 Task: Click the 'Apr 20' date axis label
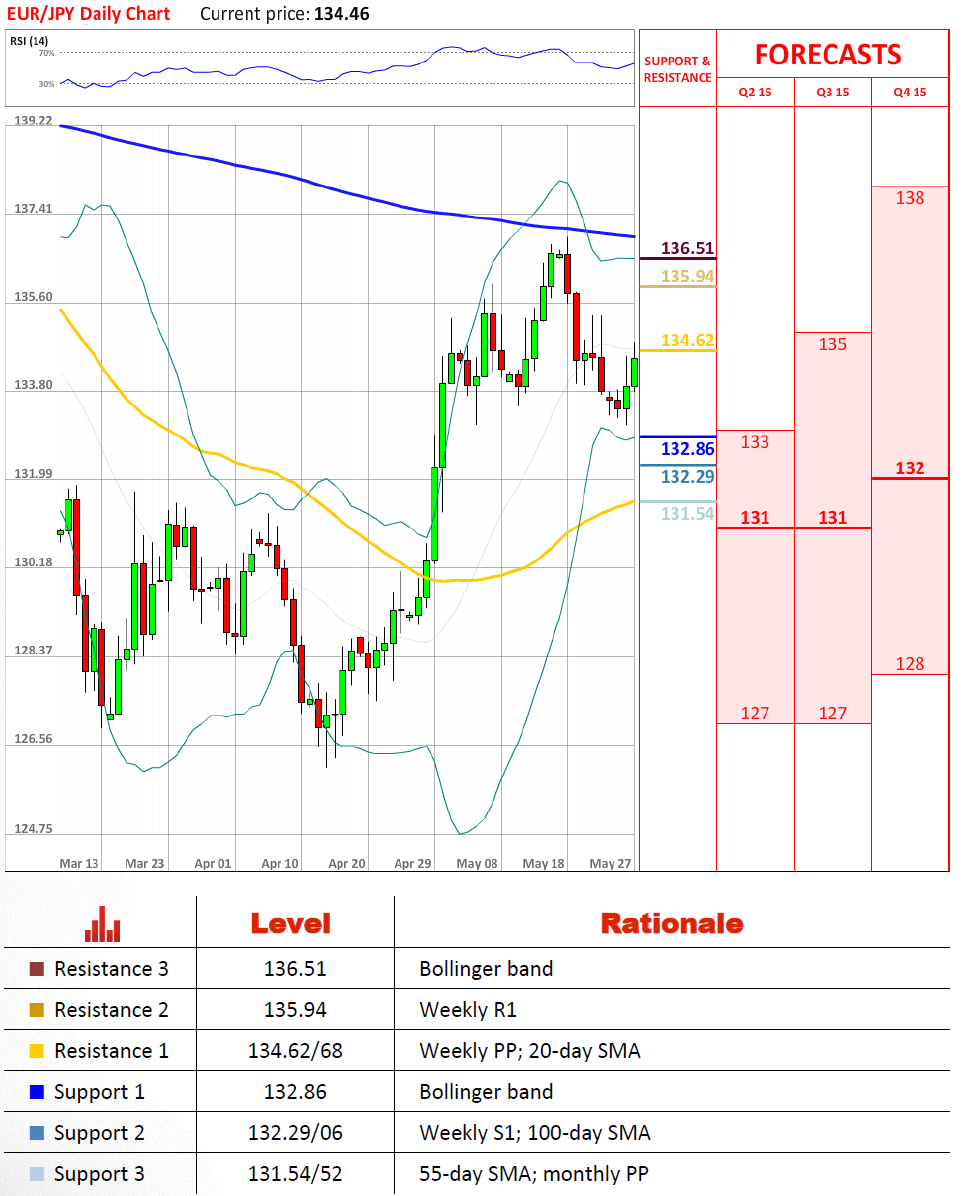click(x=346, y=863)
